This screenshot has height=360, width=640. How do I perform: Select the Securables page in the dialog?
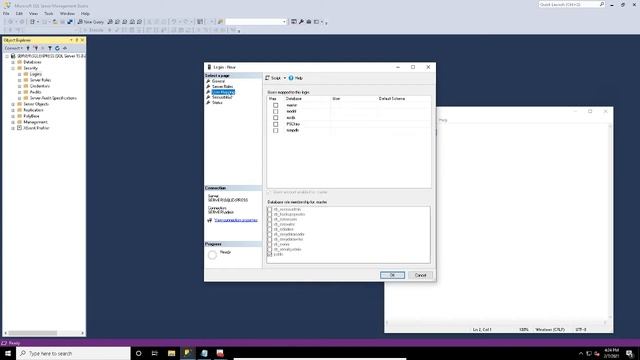pos(222,97)
